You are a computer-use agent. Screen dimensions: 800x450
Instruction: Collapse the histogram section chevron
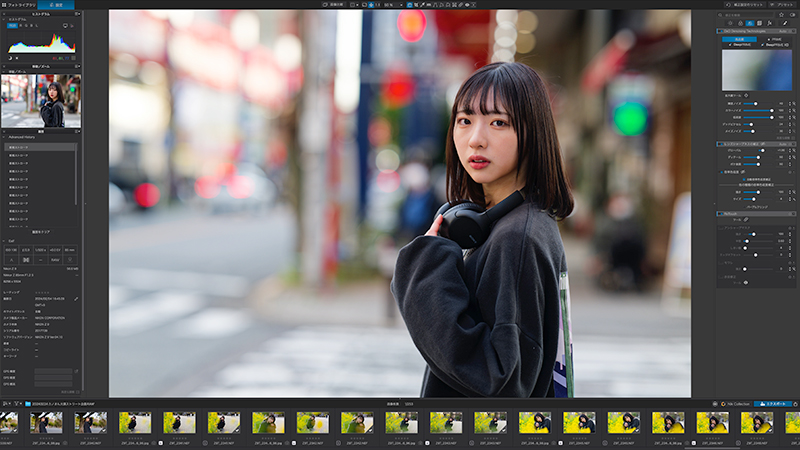[4, 19]
